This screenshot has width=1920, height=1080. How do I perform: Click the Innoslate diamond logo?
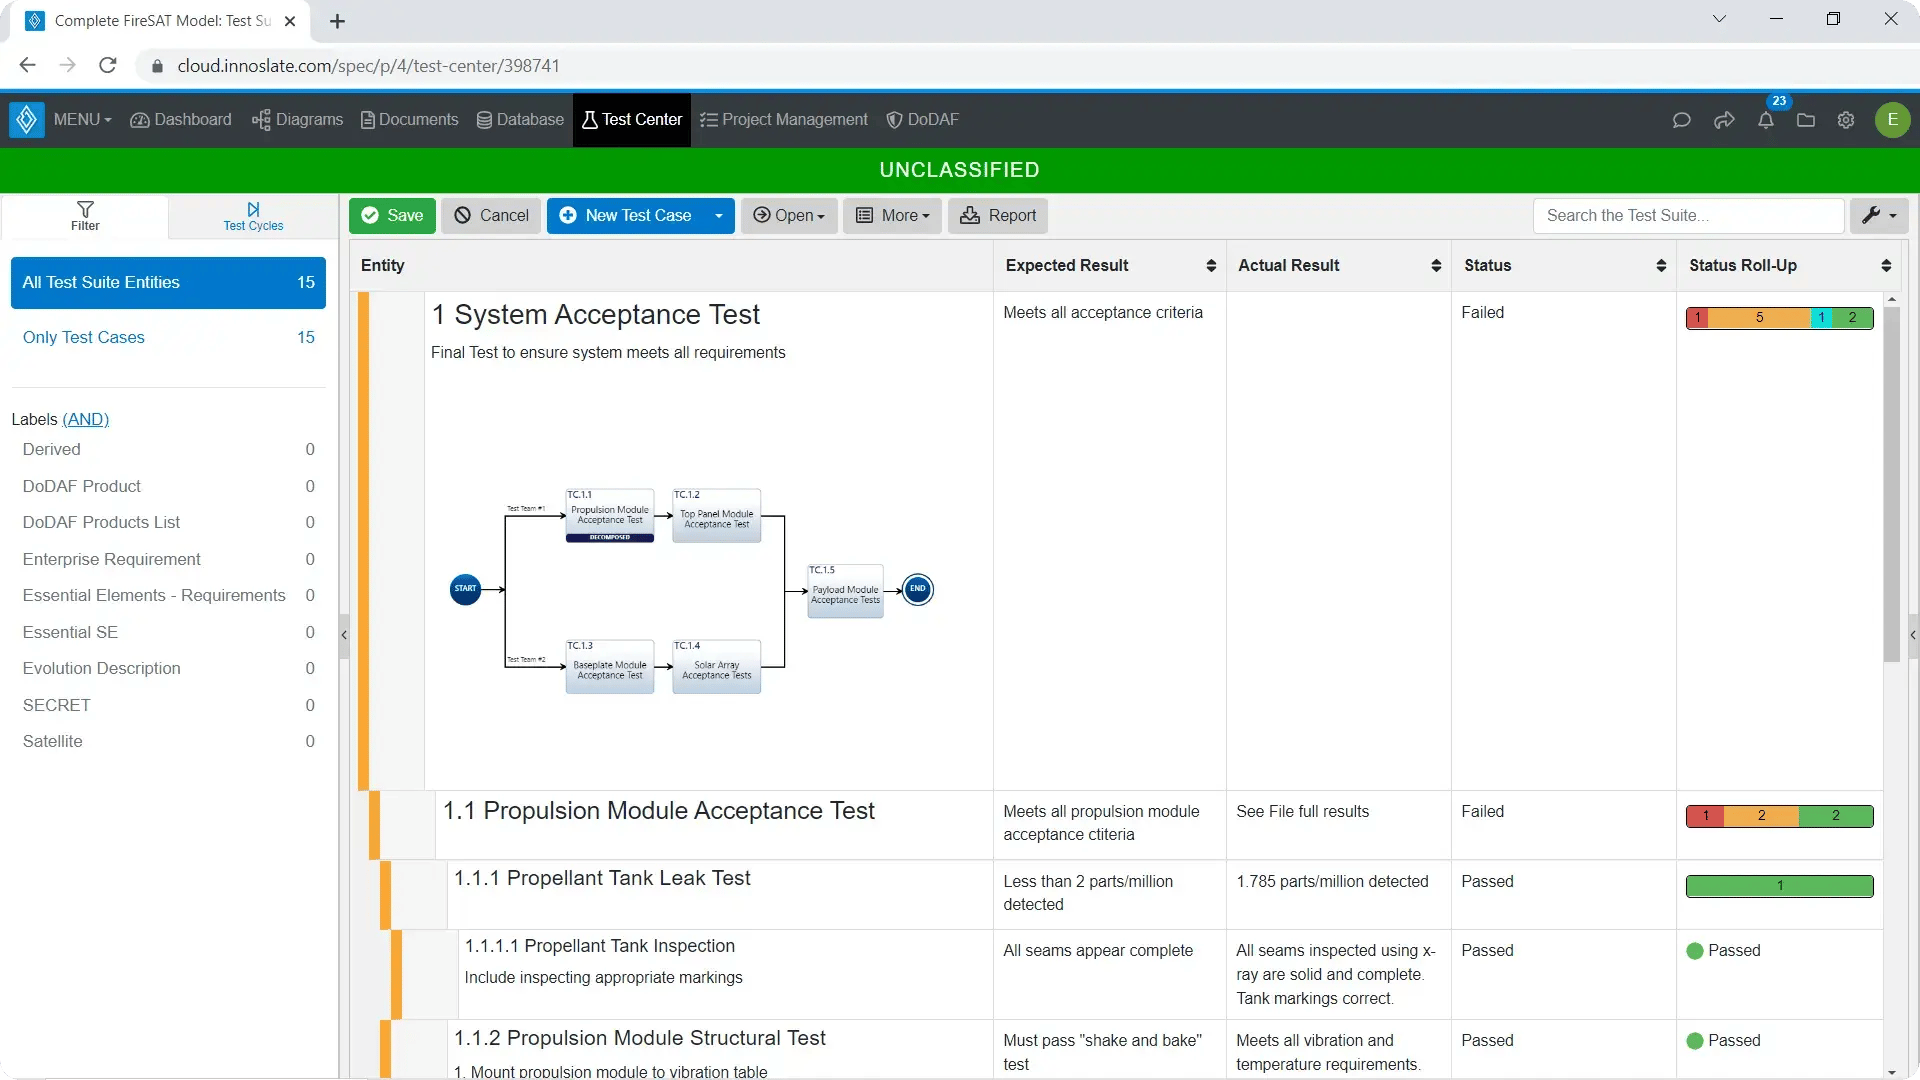27,119
